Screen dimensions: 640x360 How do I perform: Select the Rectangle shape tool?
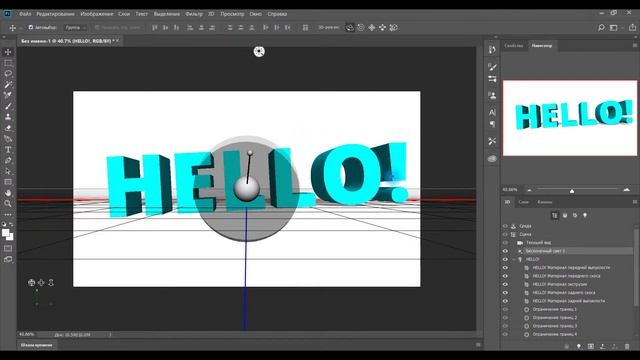[x=8, y=182]
